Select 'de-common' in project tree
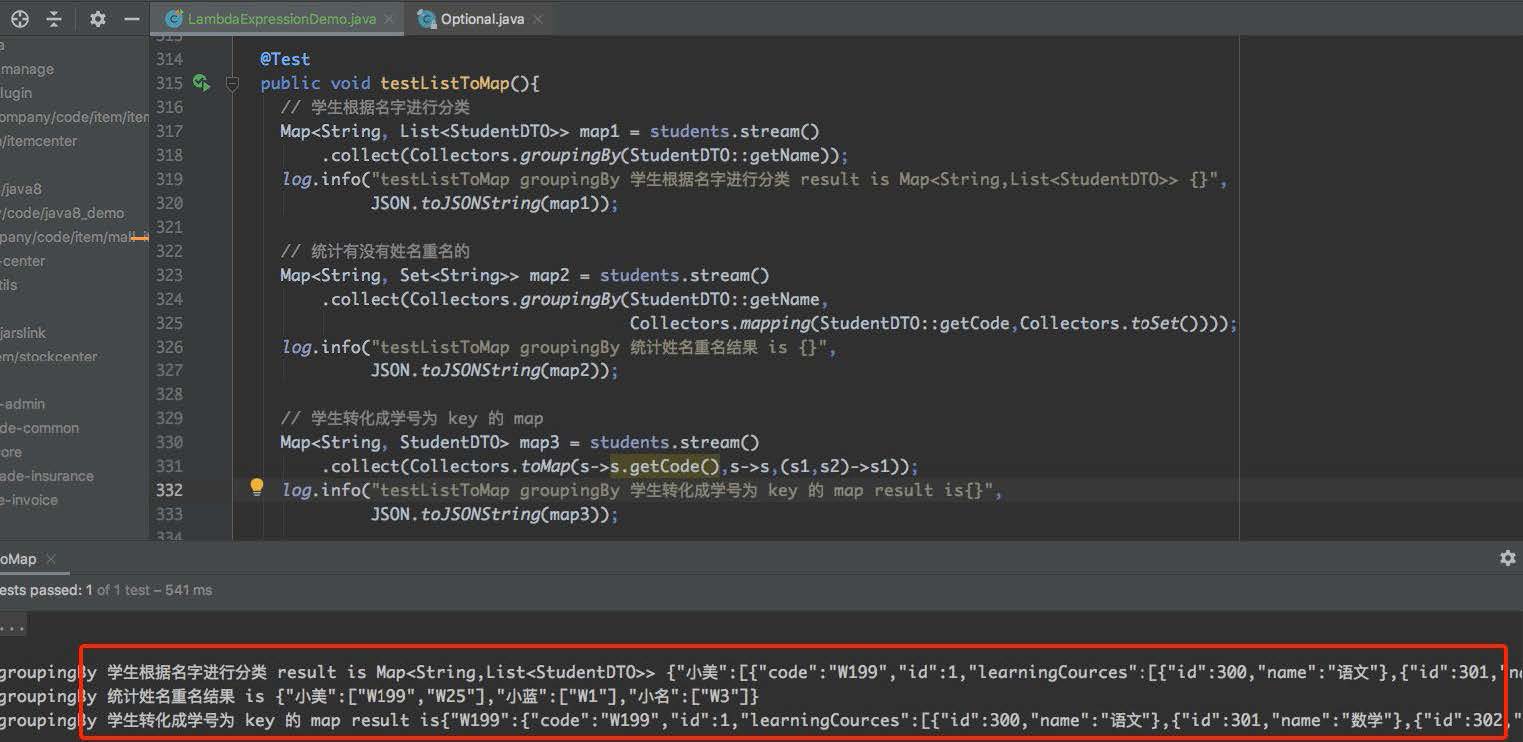 pyautogui.click(x=39, y=428)
